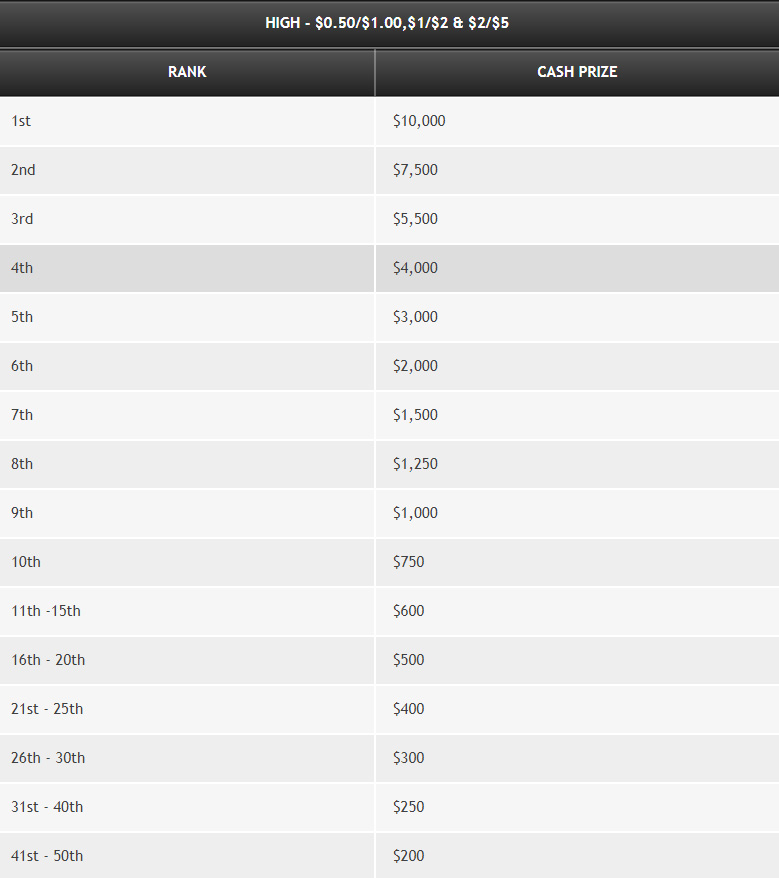This screenshot has width=779, height=878.
Task: Click the 5th rank cell
Action: pyautogui.click(x=187, y=317)
